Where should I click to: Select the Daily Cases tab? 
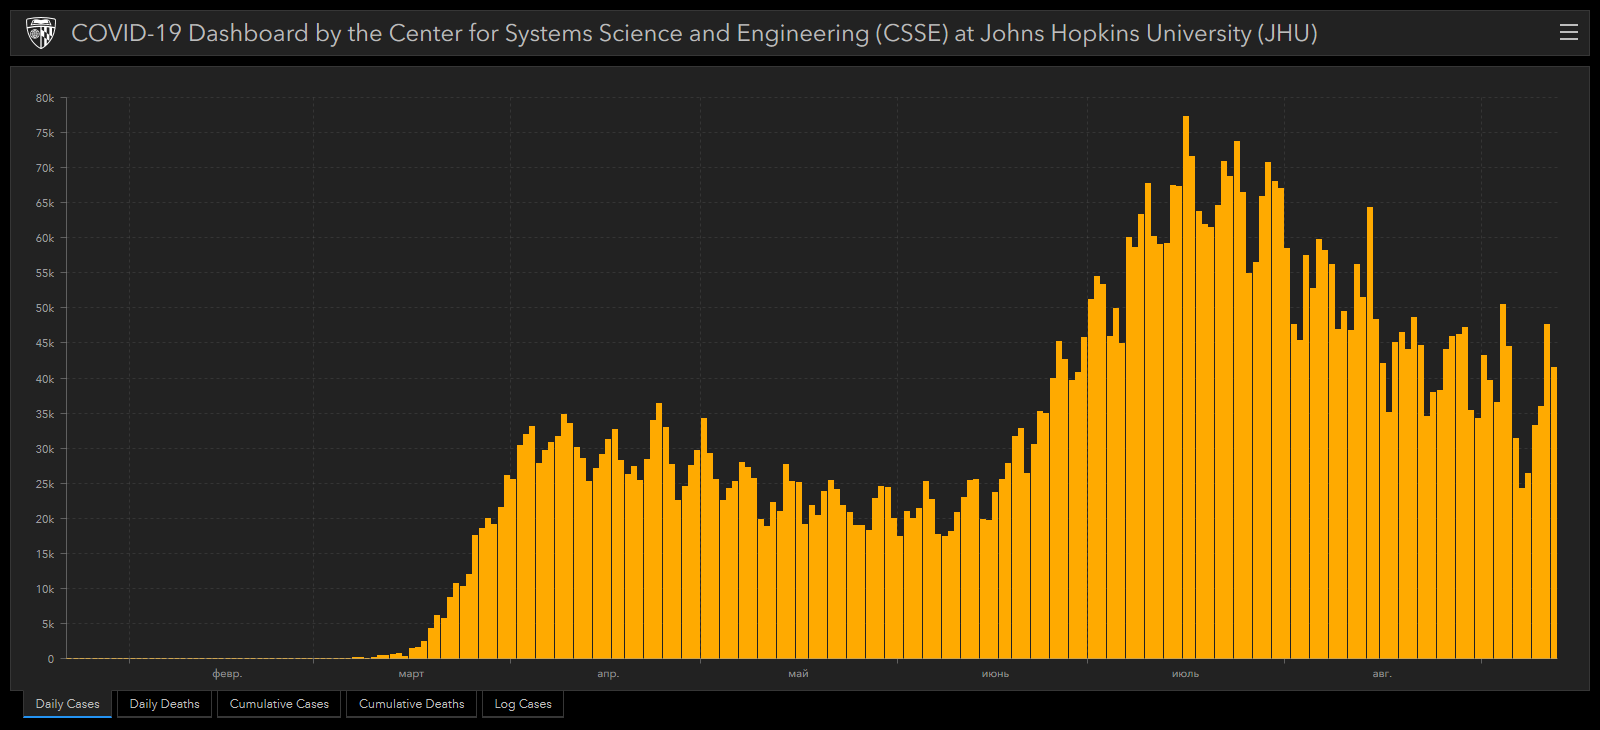(x=68, y=704)
